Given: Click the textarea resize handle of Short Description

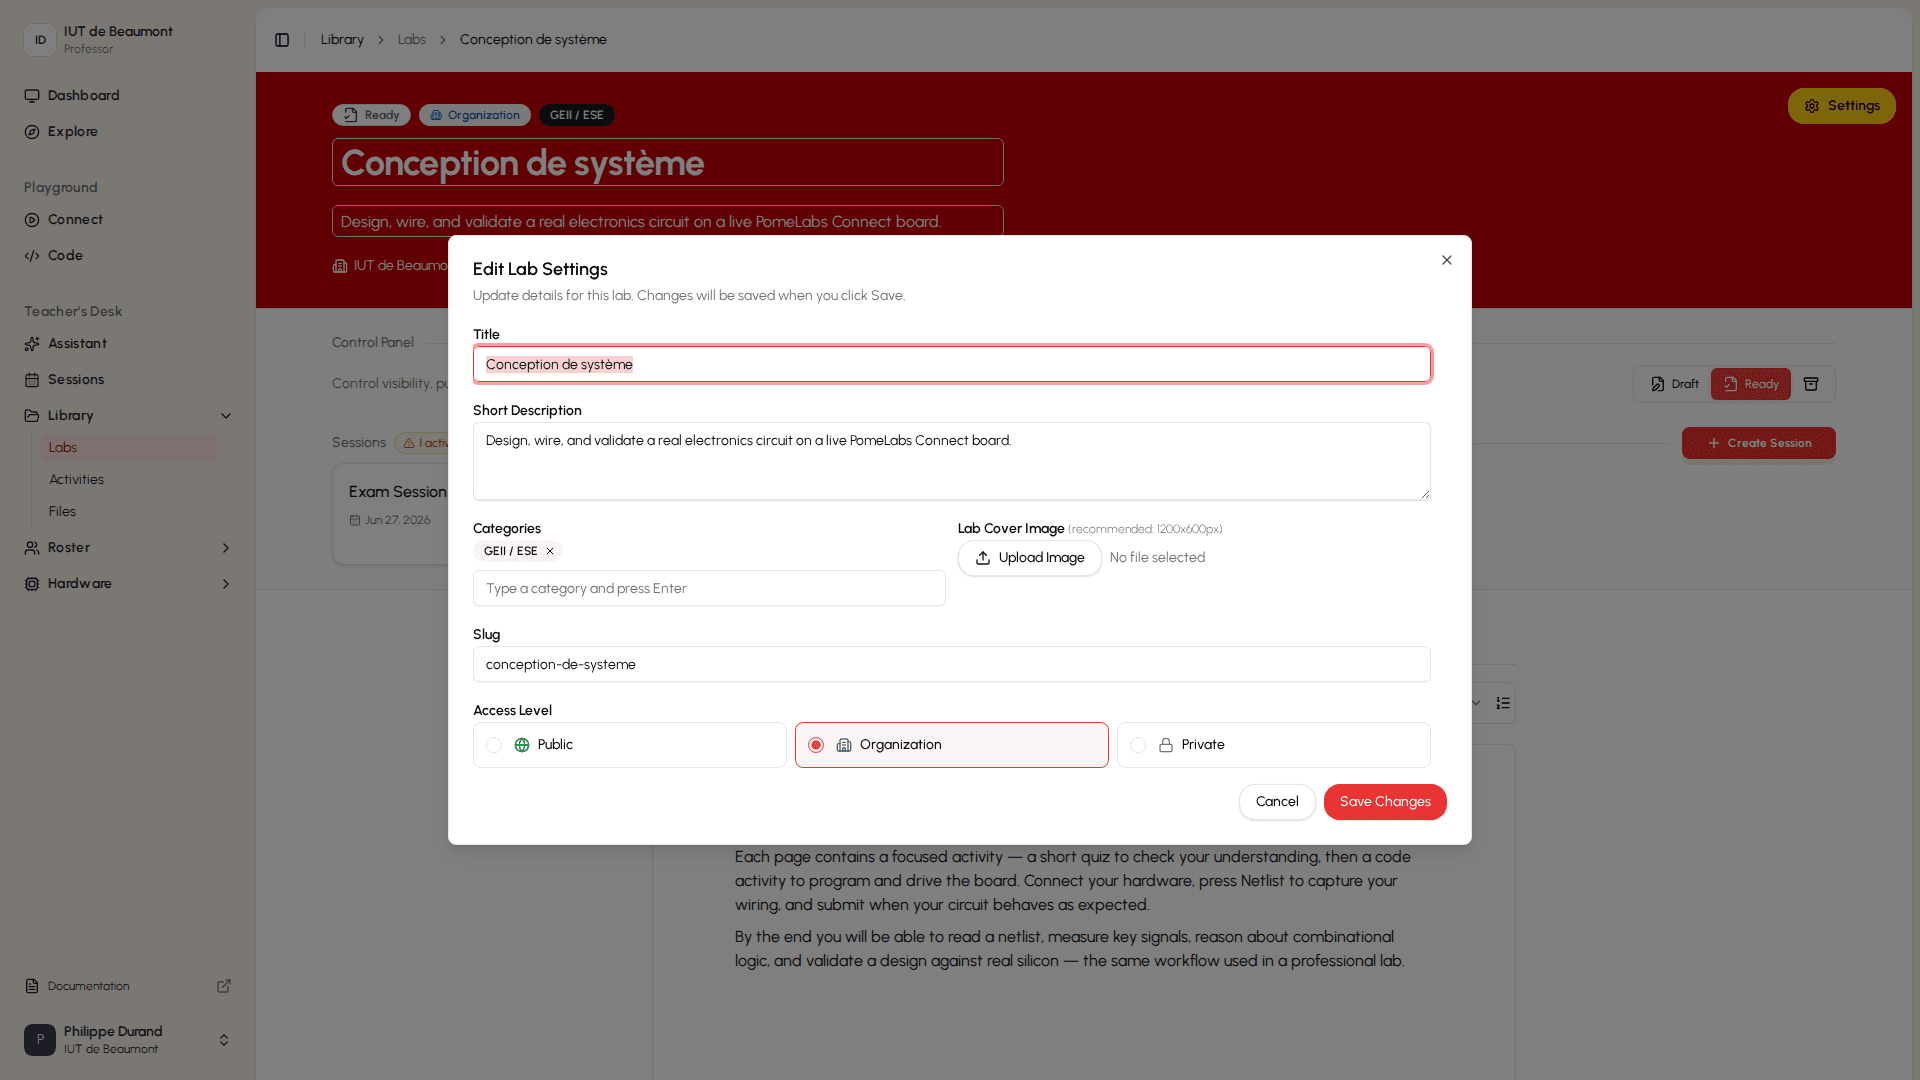Looking at the screenshot, I should 1424,494.
